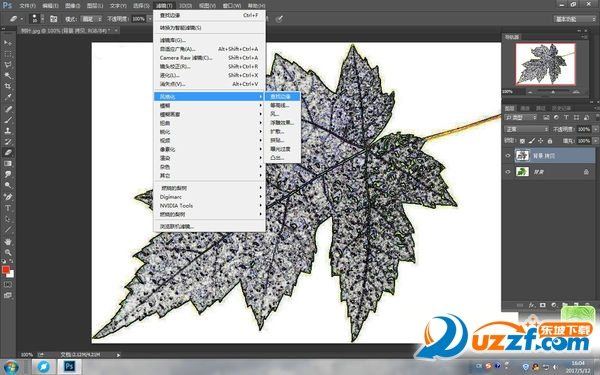Toggle visibility of bottom background layer
600x375 pixels.
pos(508,172)
